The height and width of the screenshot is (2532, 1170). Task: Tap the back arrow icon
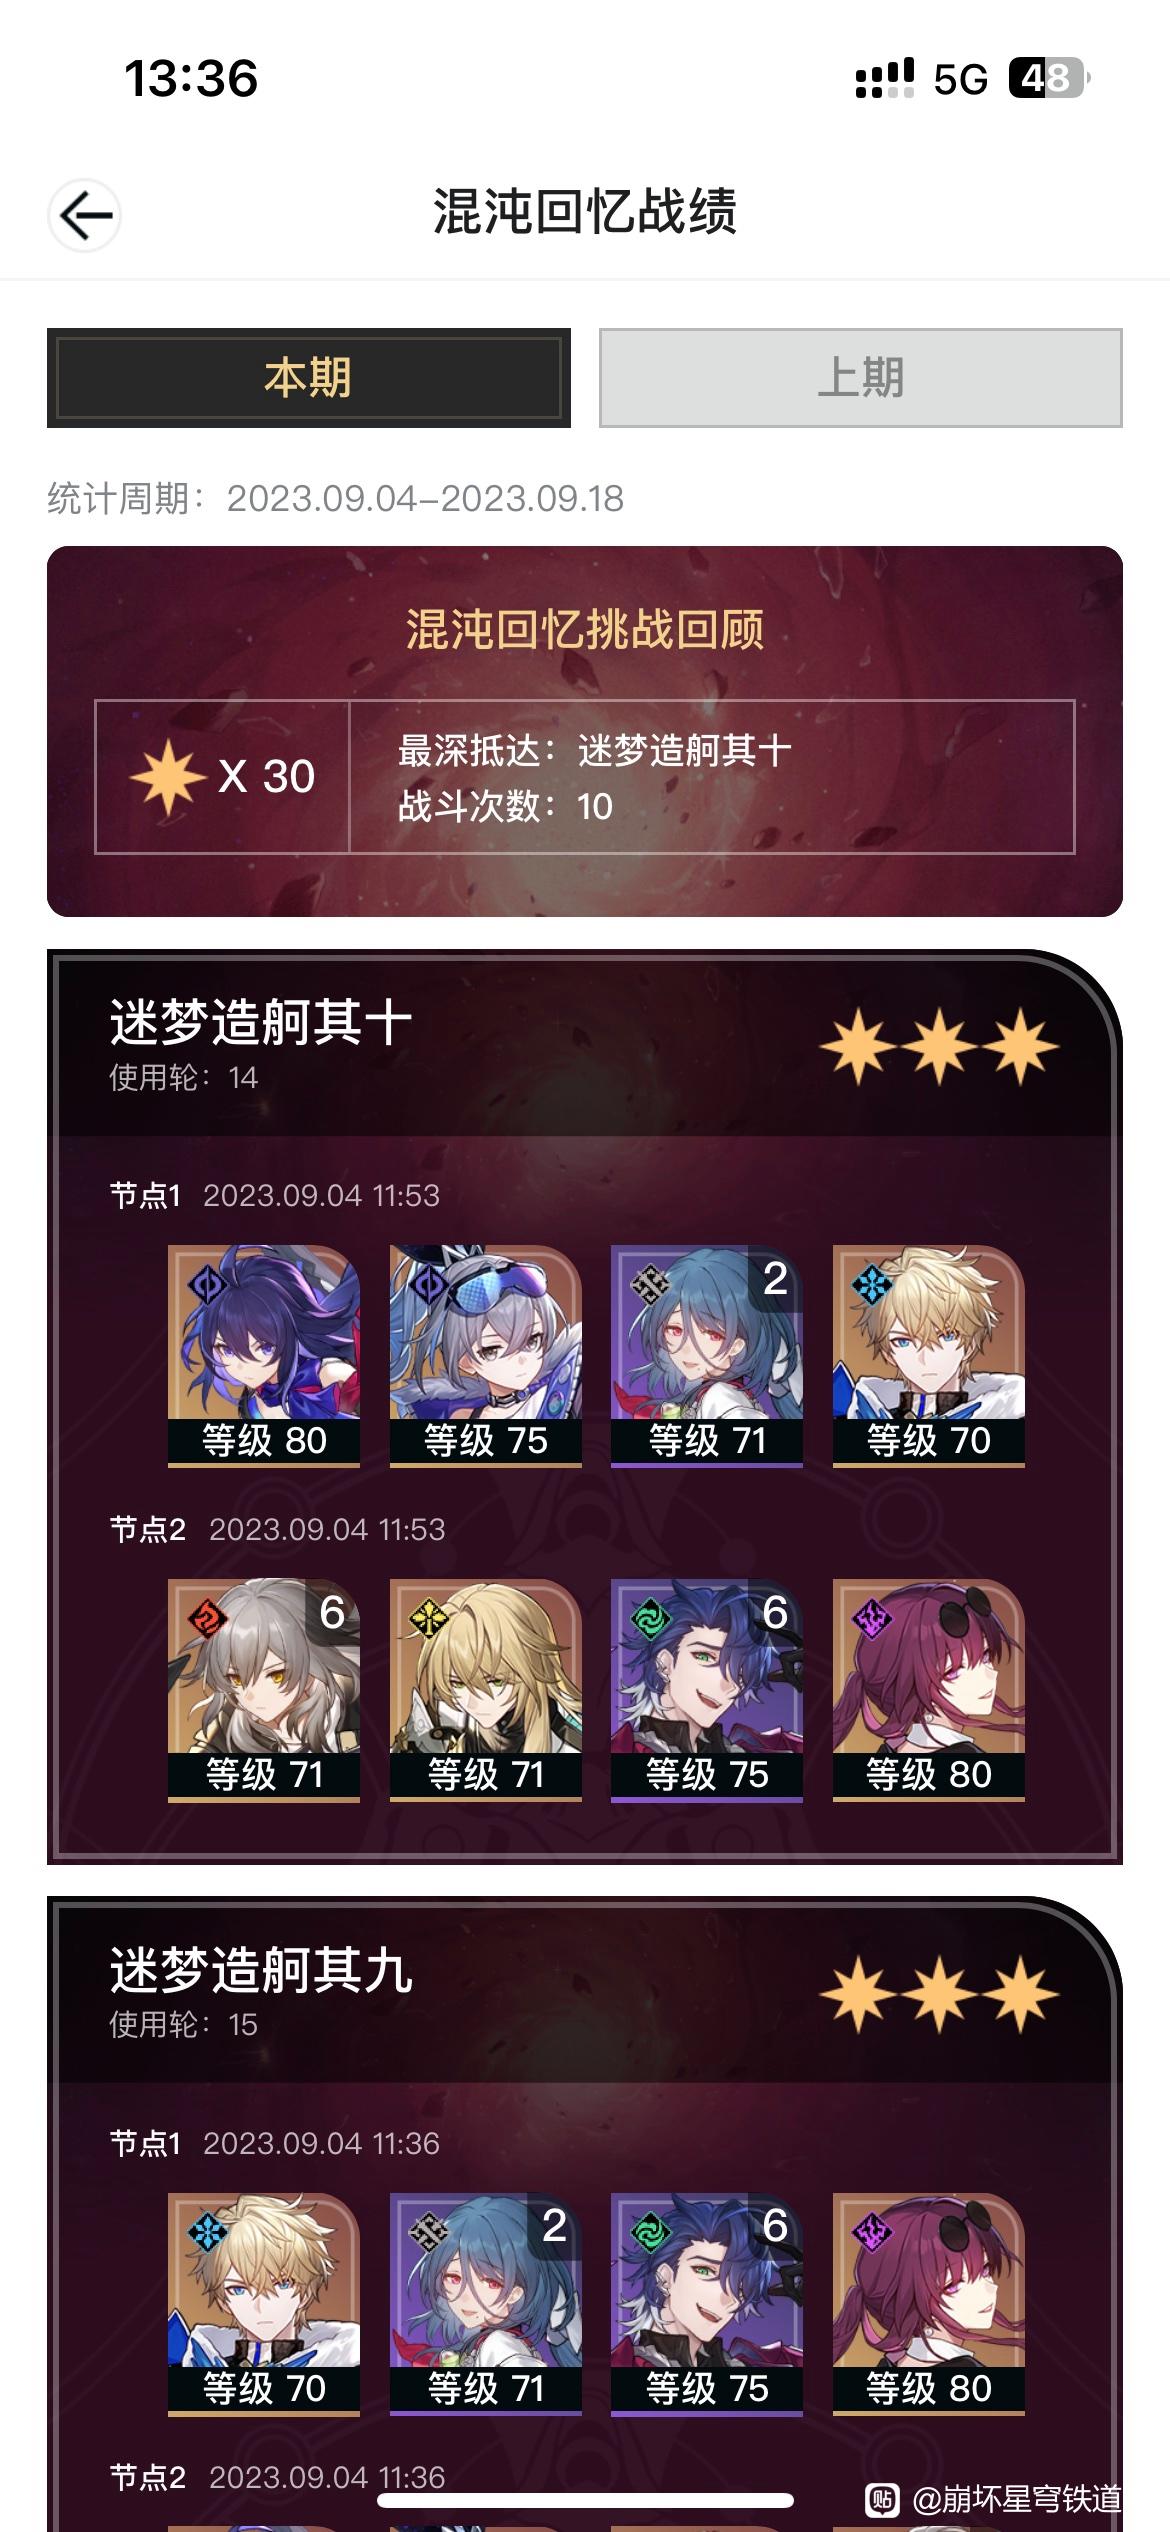[x=85, y=215]
